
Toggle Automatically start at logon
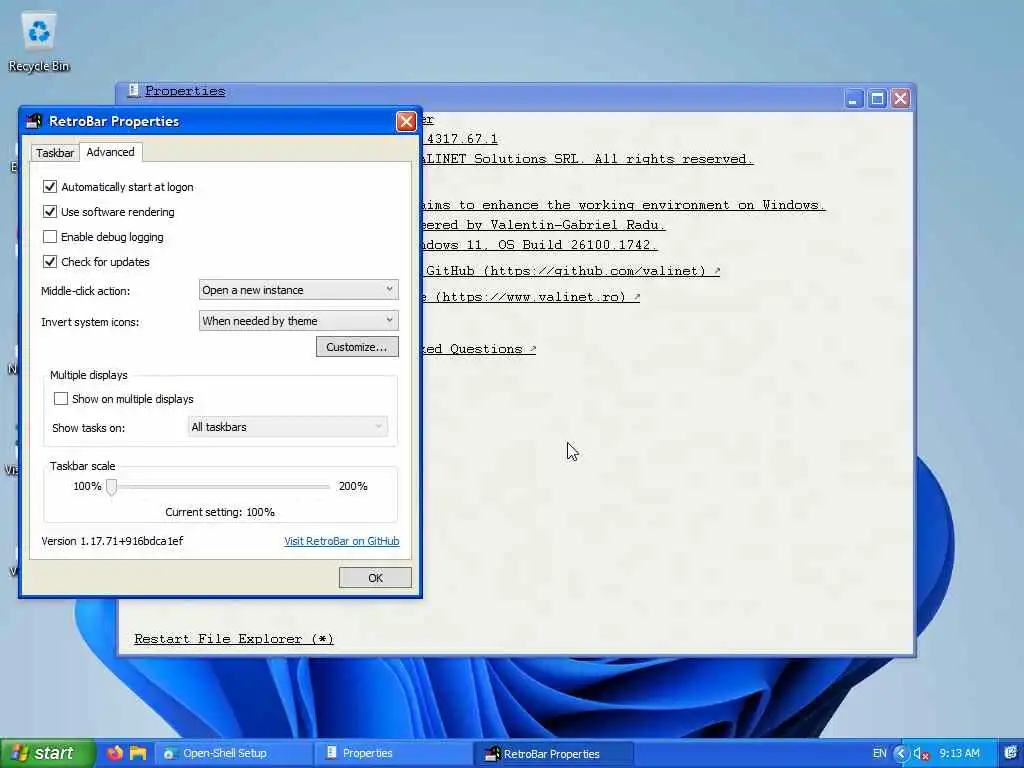[50, 187]
